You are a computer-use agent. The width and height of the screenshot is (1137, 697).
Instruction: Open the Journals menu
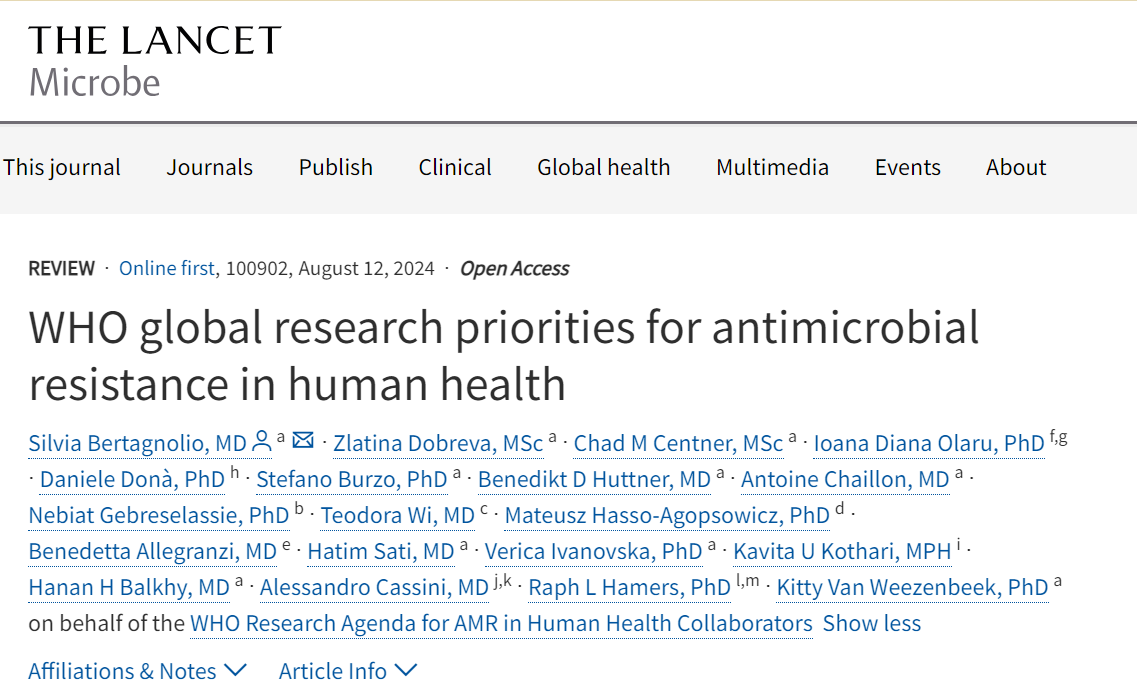coord(209,168)
